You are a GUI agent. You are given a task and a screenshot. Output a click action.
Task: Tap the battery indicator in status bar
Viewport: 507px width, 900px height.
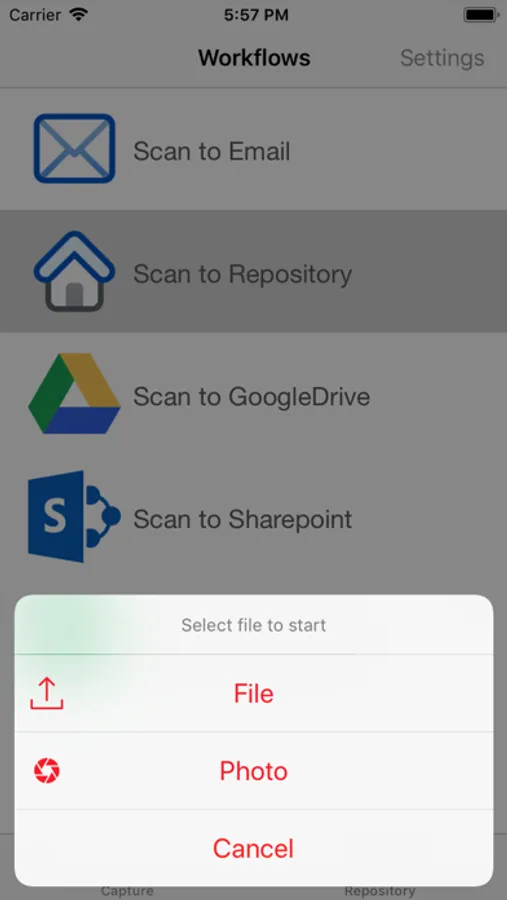(481, 15)
